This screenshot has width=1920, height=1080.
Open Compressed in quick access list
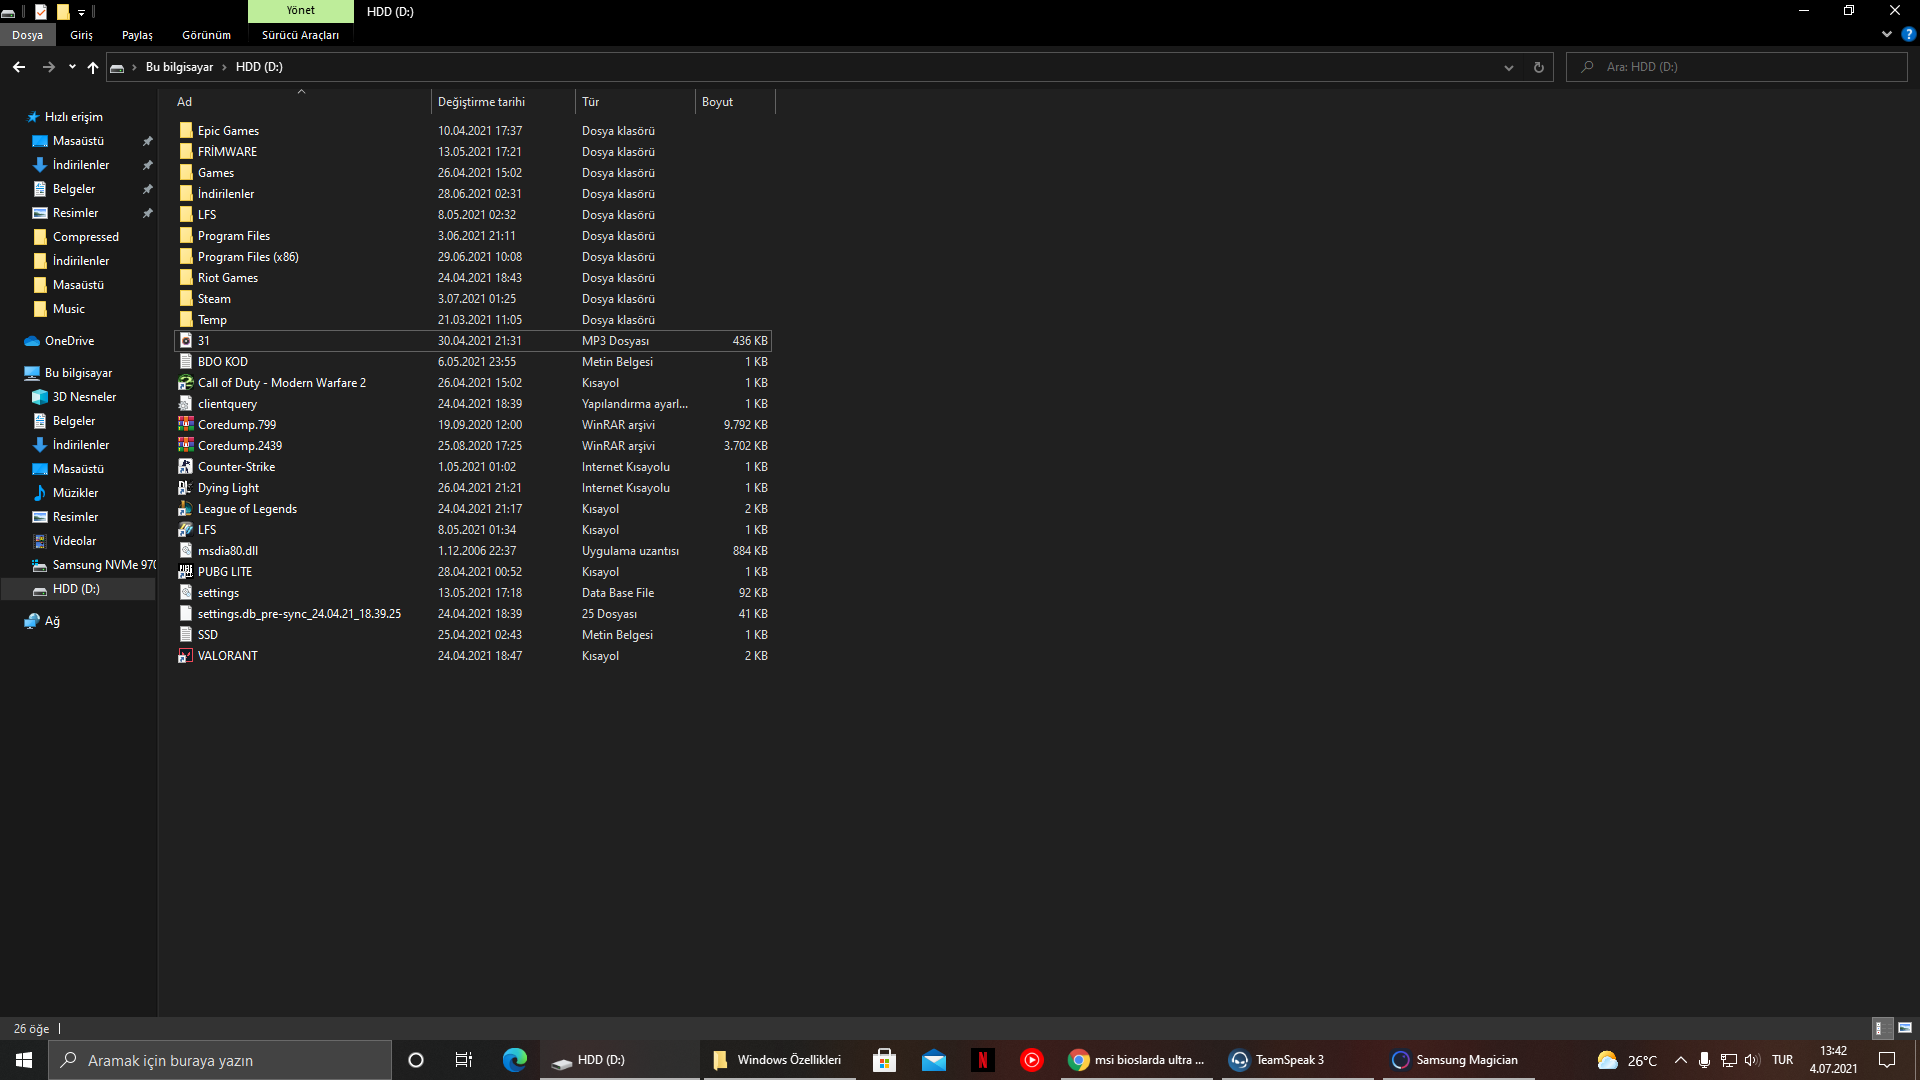point(85,237)
